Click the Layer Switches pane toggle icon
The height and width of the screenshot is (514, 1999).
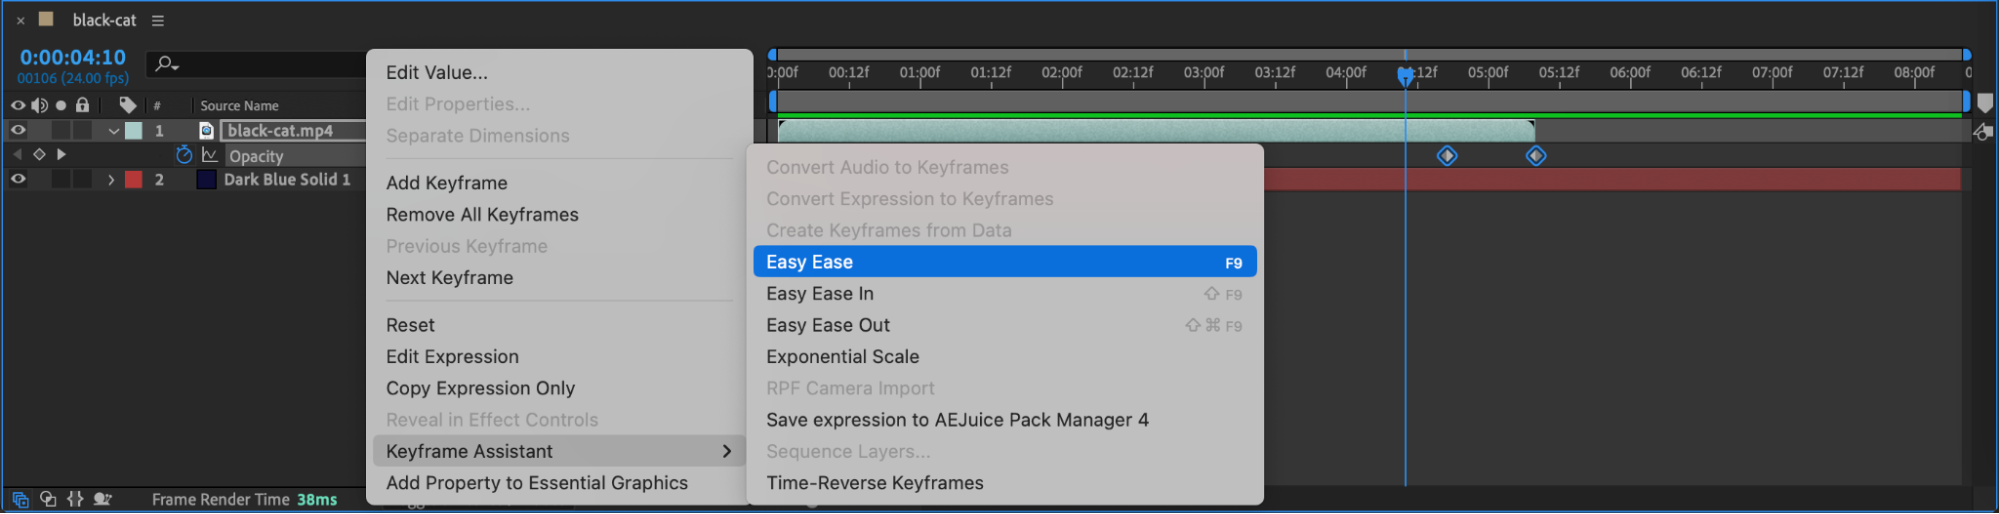[x=20, y=499]
